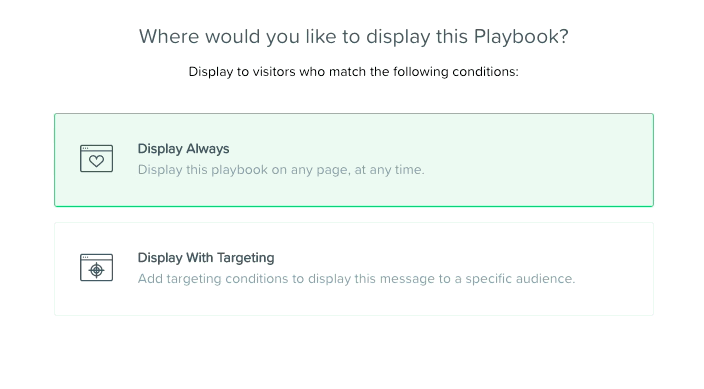Click the 'Display Always' title text
The width and height of the screenshot is (704, 389).
(x=183, y=149)
